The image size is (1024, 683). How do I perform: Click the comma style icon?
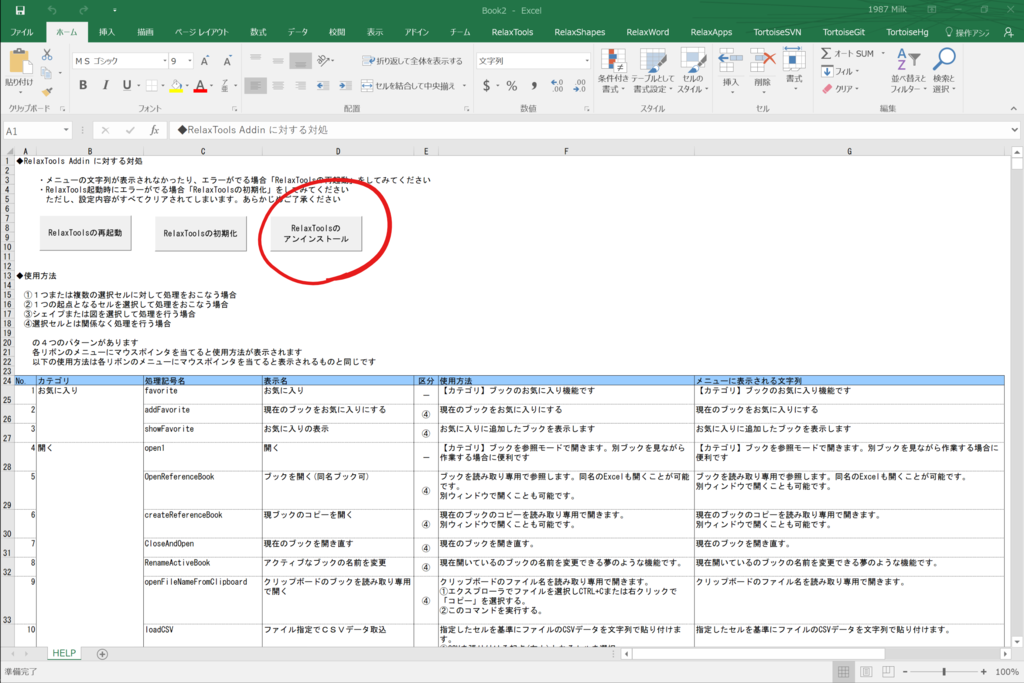(534, 86)
